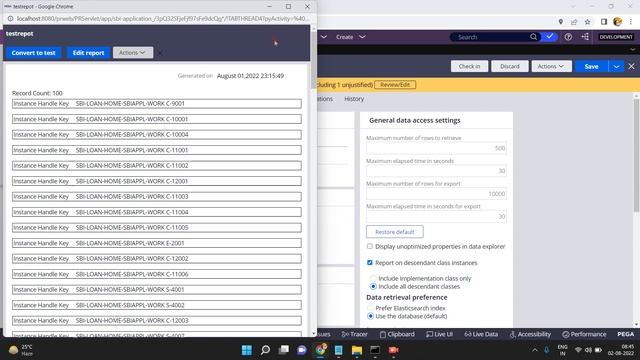Select row with WORK S-4002
Screen dimensions: 640x360
pyautogui.click(x=157, y=305)
